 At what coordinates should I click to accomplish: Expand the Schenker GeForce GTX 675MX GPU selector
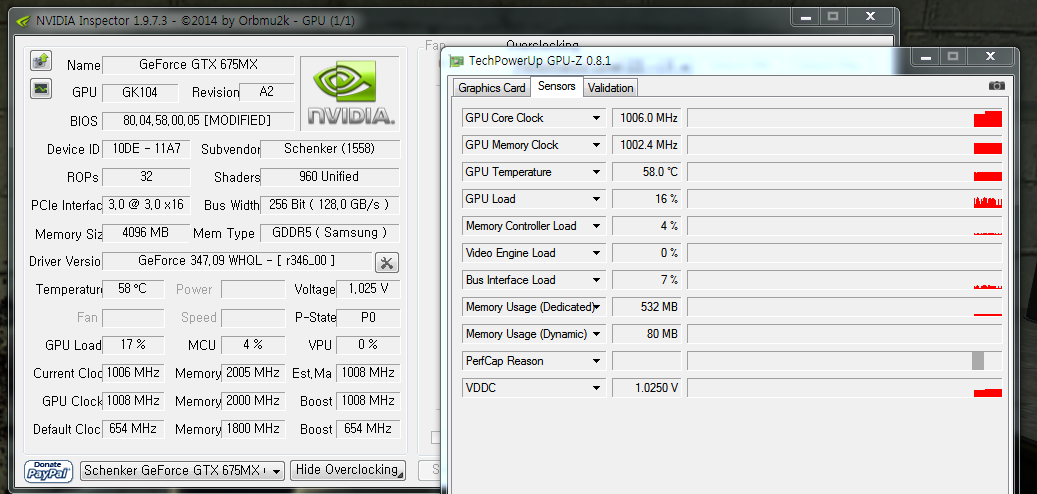pyautogui.click(x=276, y=471)
